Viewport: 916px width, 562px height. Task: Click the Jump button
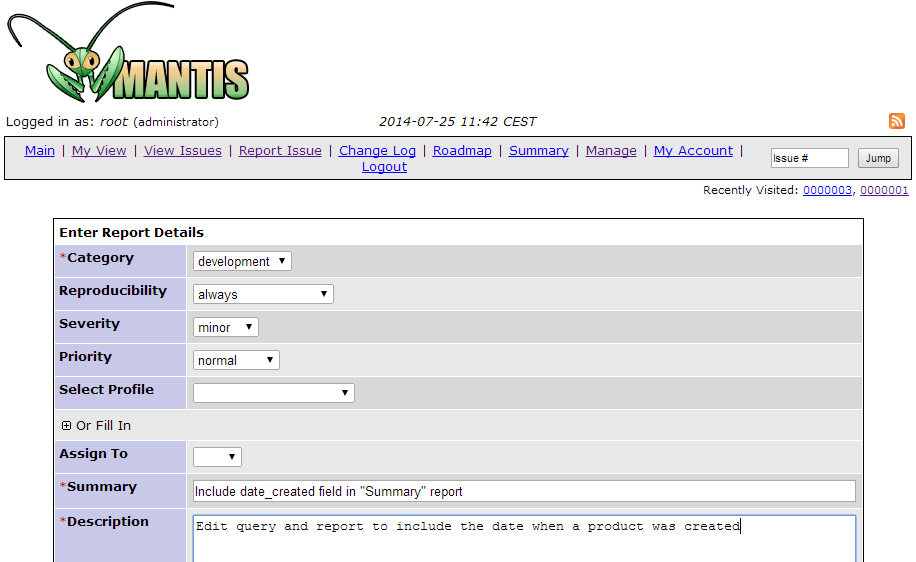878,158
